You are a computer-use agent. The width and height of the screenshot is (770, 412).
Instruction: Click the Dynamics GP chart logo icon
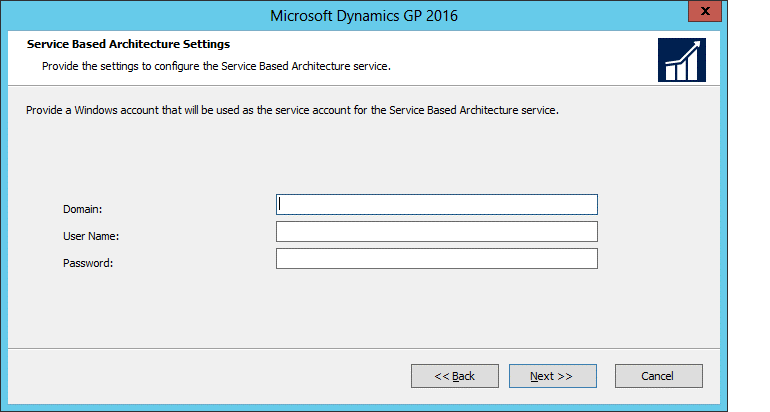pos(682,60)
